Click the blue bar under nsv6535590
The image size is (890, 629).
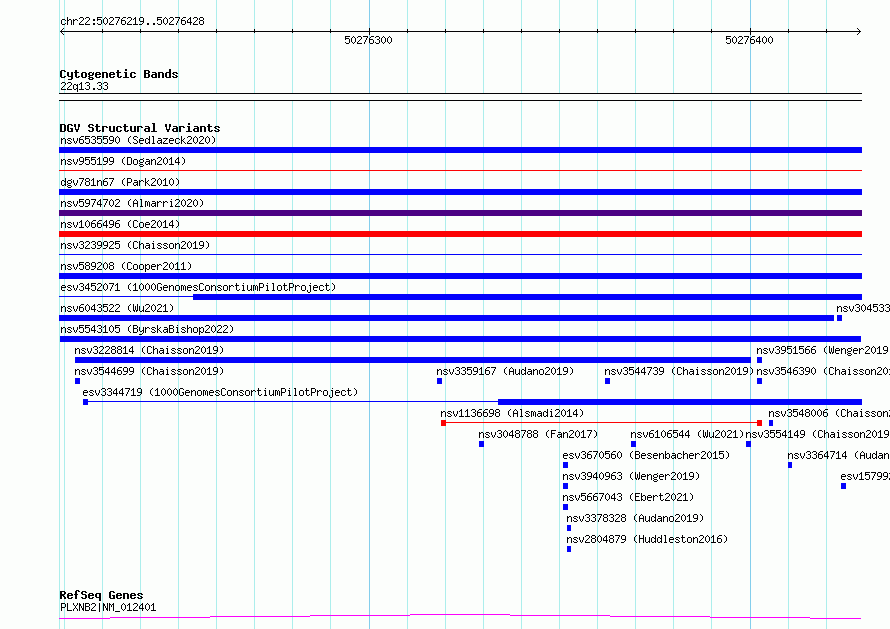[460, 150]
